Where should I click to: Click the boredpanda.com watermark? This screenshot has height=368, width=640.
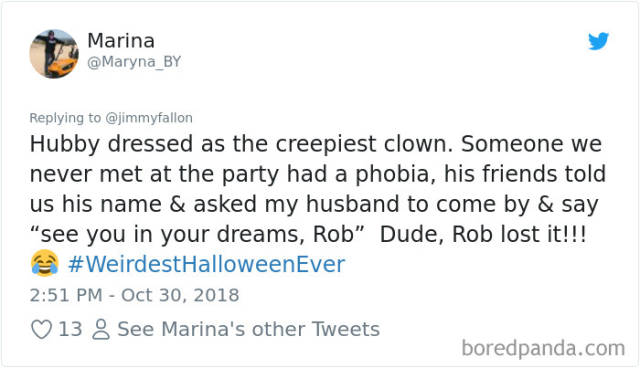click(543, 349)
